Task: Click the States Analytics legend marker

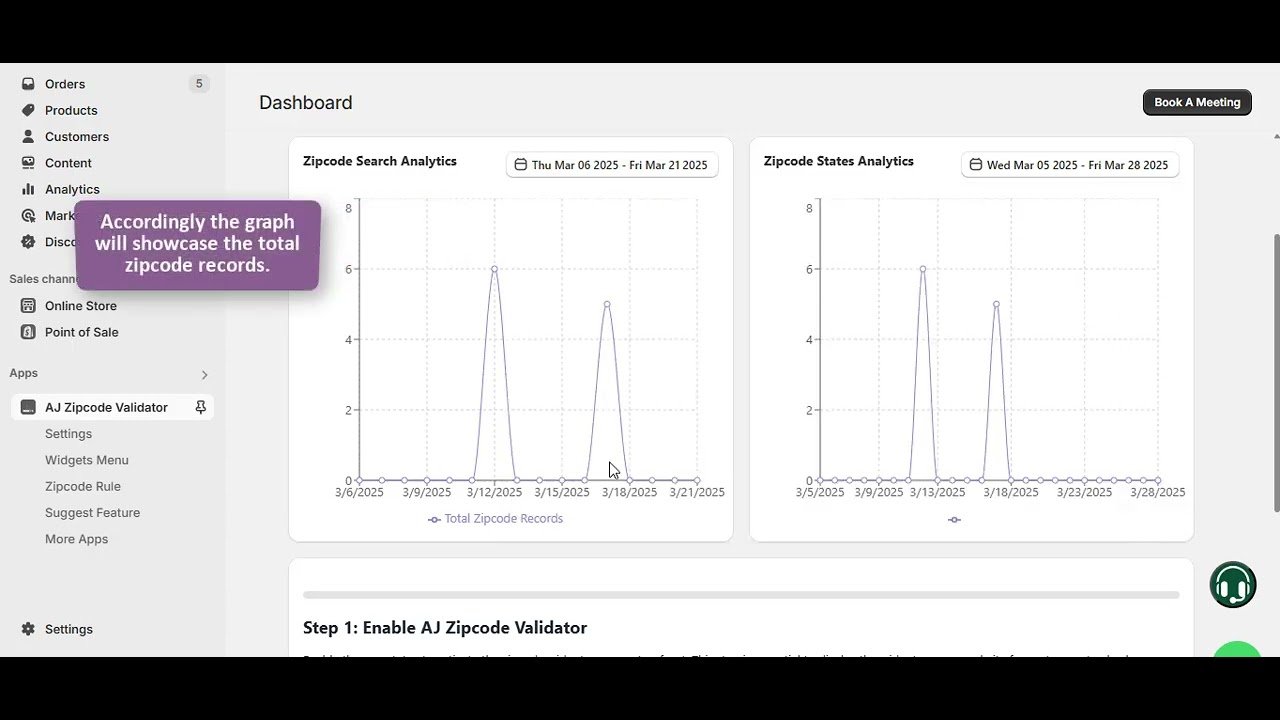Action: click(954, 519)
